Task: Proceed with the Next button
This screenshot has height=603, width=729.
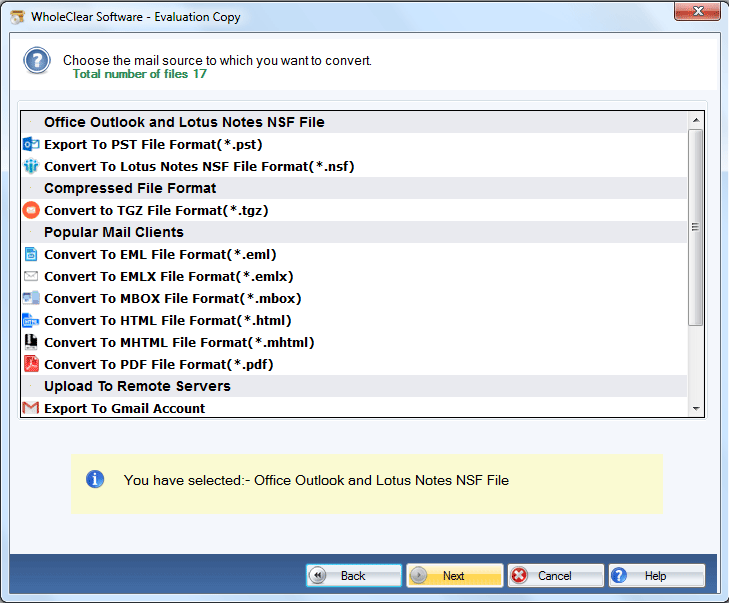Action: coord(455,576)
